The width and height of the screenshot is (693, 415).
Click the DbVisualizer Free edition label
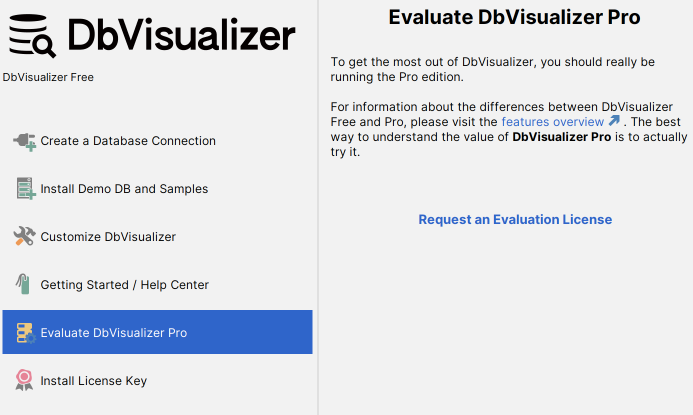pos(48,77)
